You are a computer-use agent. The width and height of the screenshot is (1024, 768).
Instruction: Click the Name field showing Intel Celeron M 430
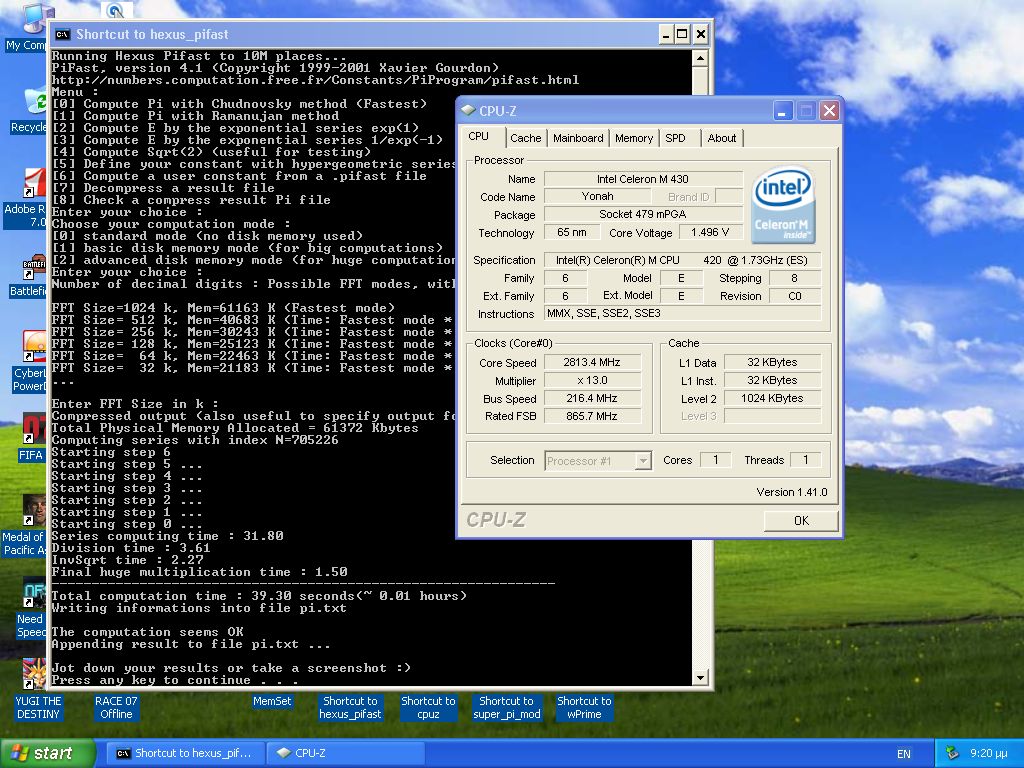643,178
